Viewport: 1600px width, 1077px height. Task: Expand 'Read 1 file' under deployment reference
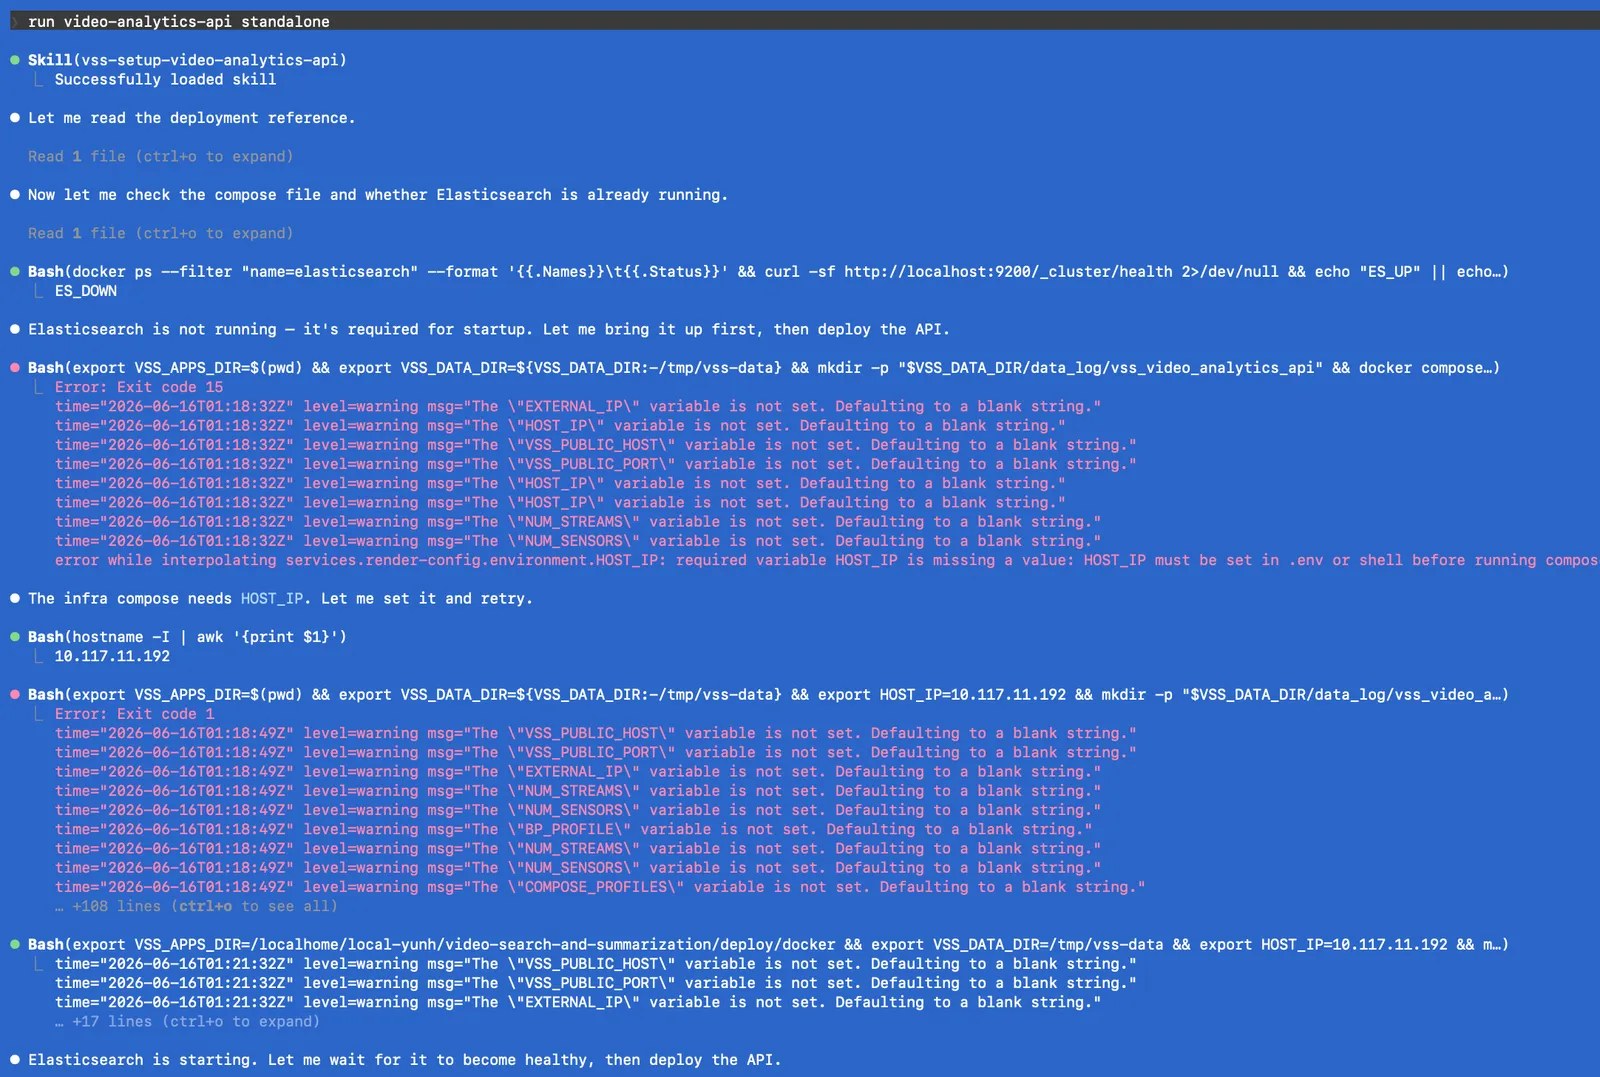coord(160,156)
